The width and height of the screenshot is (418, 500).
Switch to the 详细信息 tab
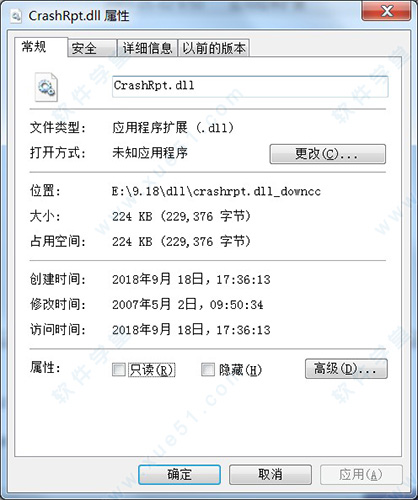[x=147, y=48]
